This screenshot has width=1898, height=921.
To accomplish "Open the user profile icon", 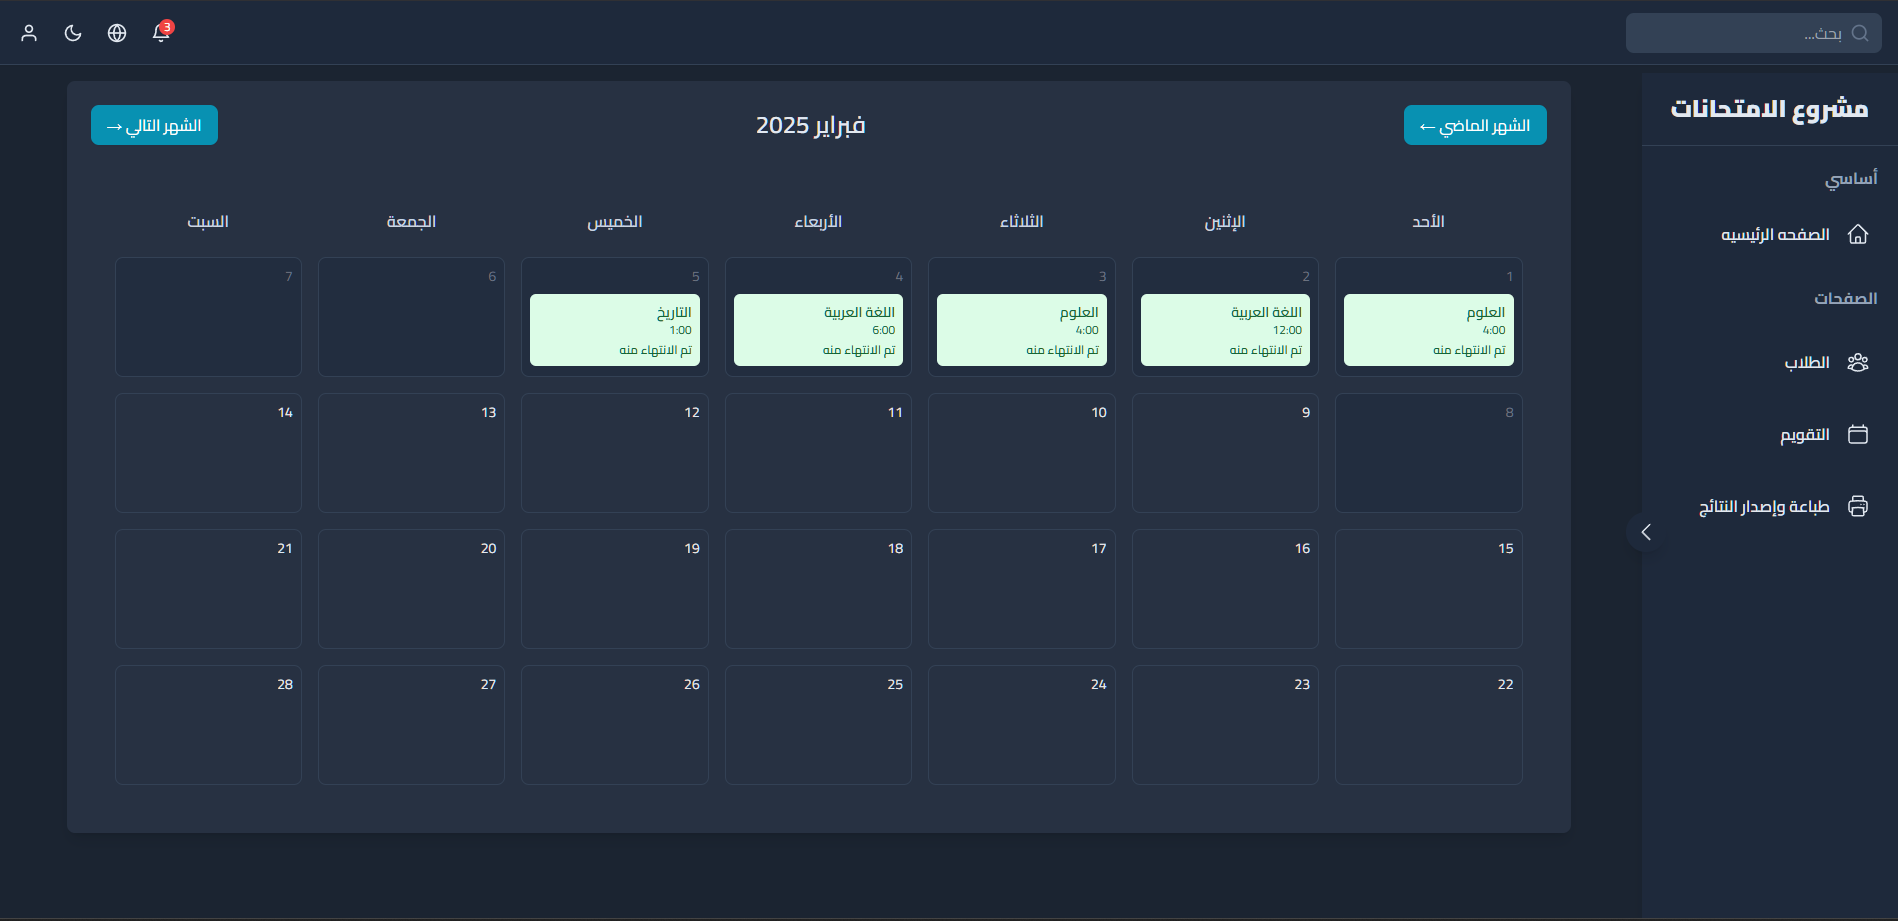I will tap(28, 32).
